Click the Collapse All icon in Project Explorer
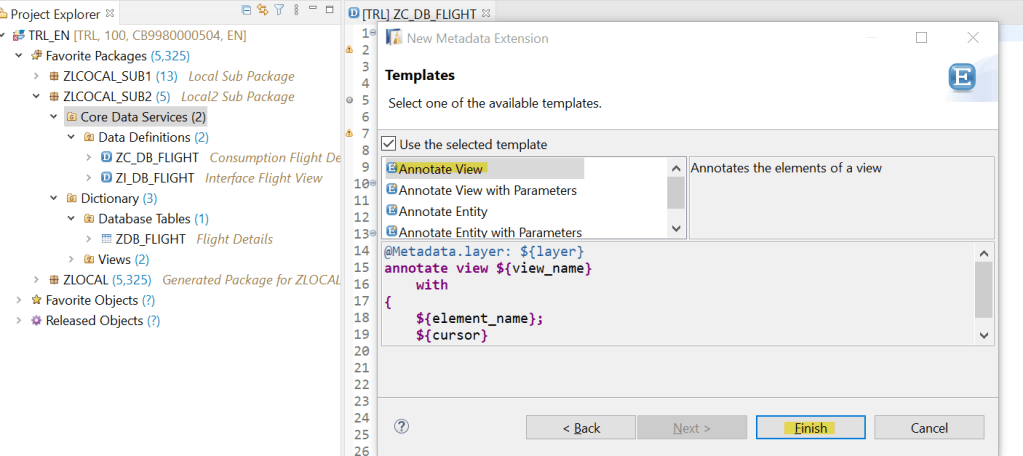Viewport: 1023px width, 456px height. point(246,10)
